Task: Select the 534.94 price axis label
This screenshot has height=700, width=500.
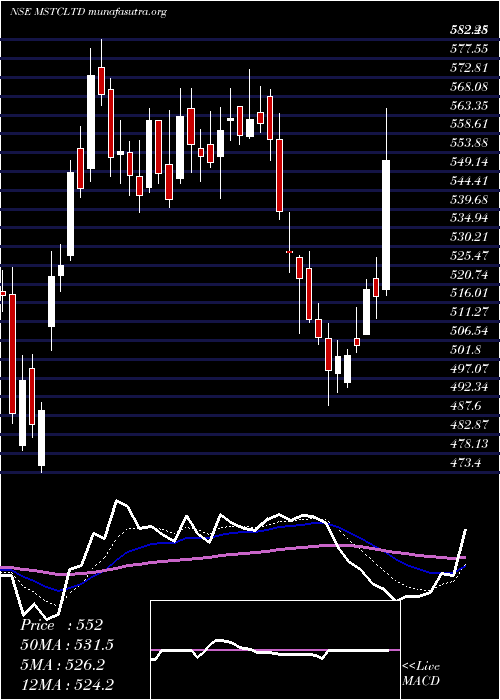Action: 468,218
